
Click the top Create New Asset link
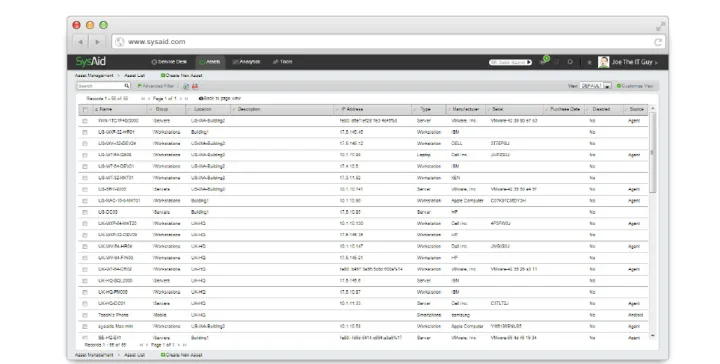(181, 75)
